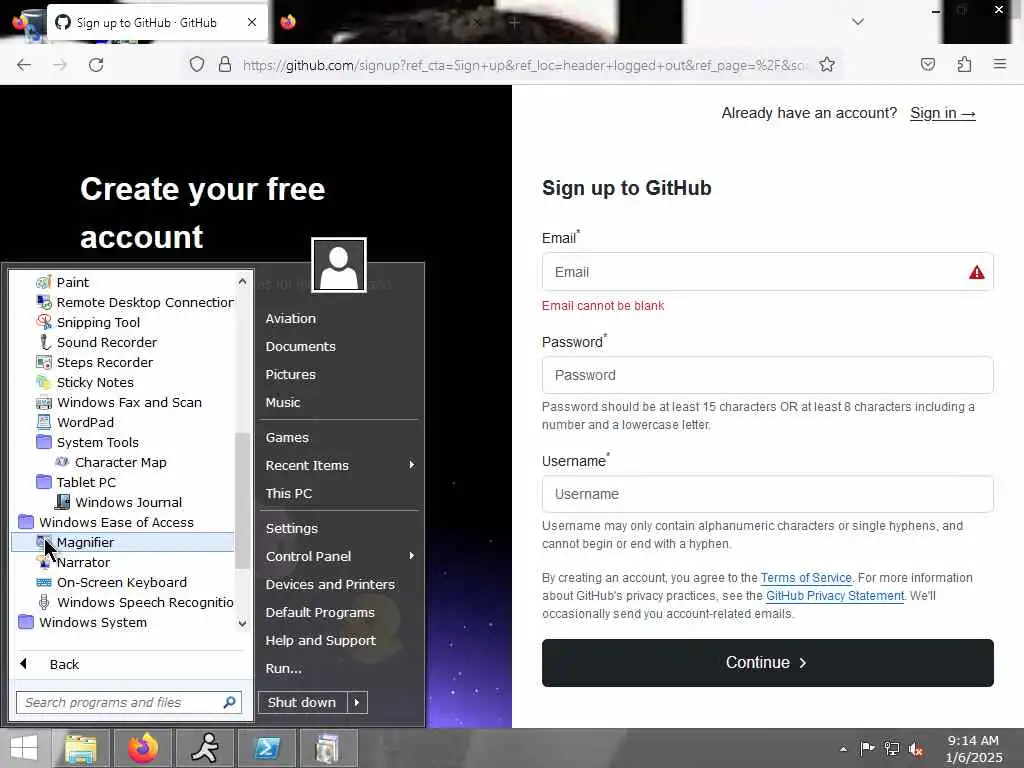Click the search magnifier icon in Start menu
Screen dimensions: 1024x768
(x=229, y=702)
